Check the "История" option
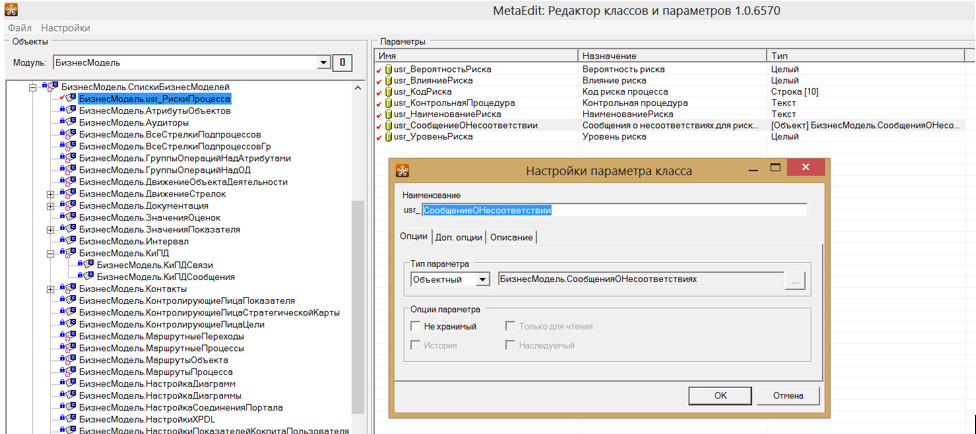 click(x=415, y=345)
